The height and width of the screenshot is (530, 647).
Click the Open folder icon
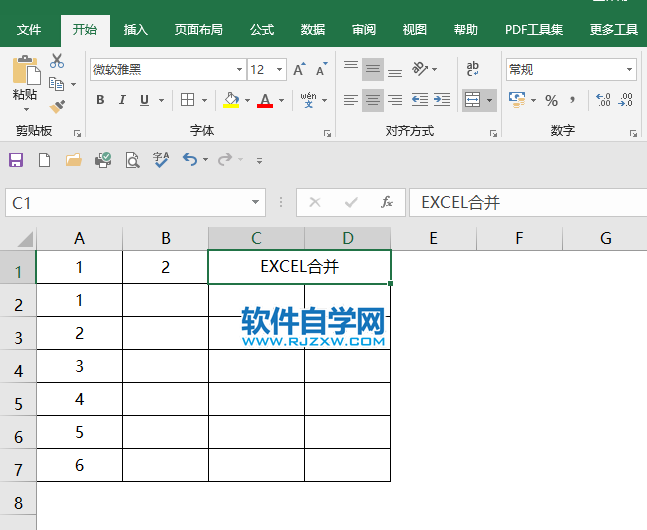[x=73, y=160]
